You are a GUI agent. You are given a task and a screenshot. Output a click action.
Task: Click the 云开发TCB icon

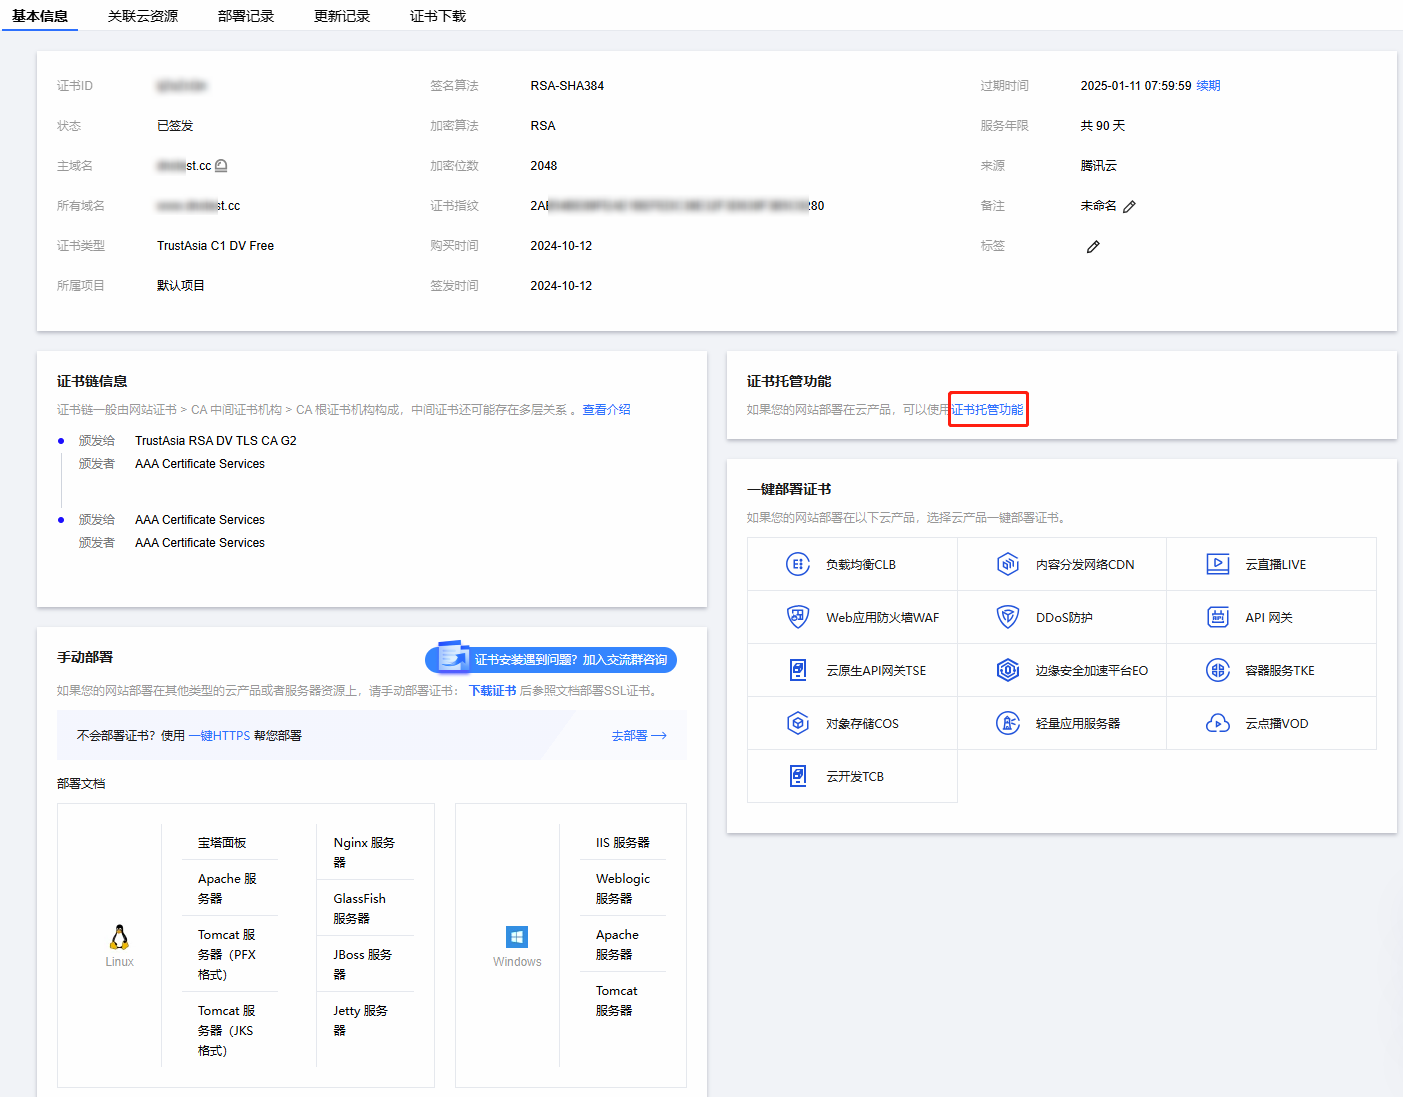coord(798,776)
